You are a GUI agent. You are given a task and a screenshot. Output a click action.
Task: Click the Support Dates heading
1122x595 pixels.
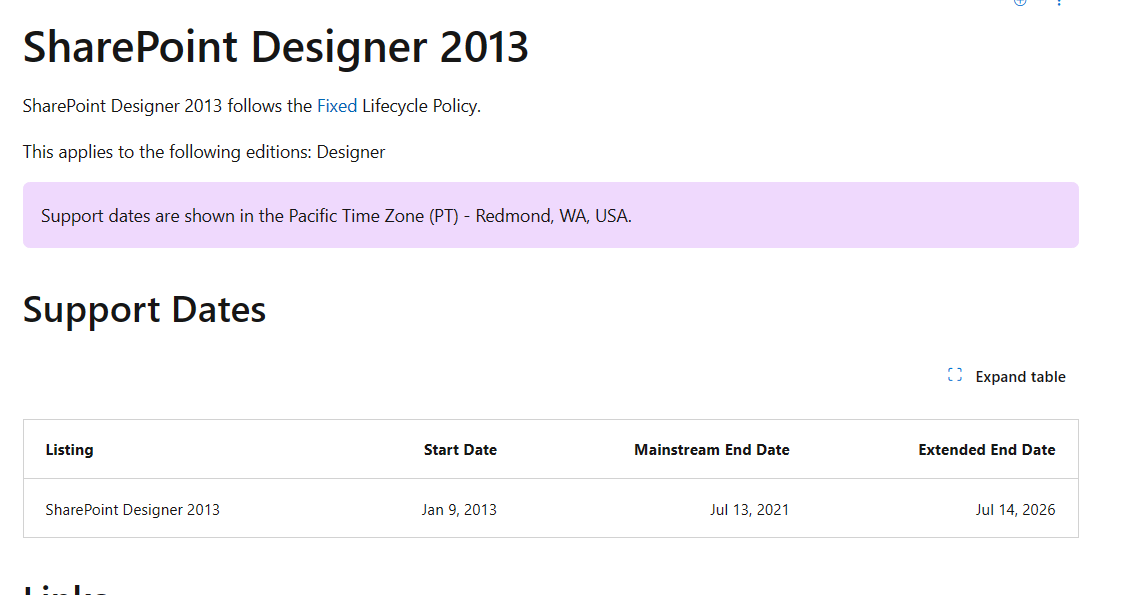(x=145, y=310)
